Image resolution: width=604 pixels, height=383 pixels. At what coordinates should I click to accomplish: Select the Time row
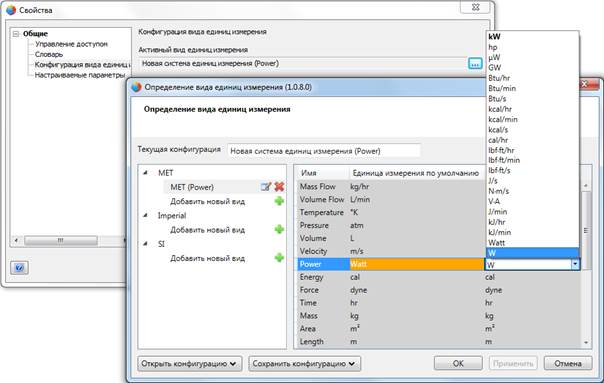(439, 302)
